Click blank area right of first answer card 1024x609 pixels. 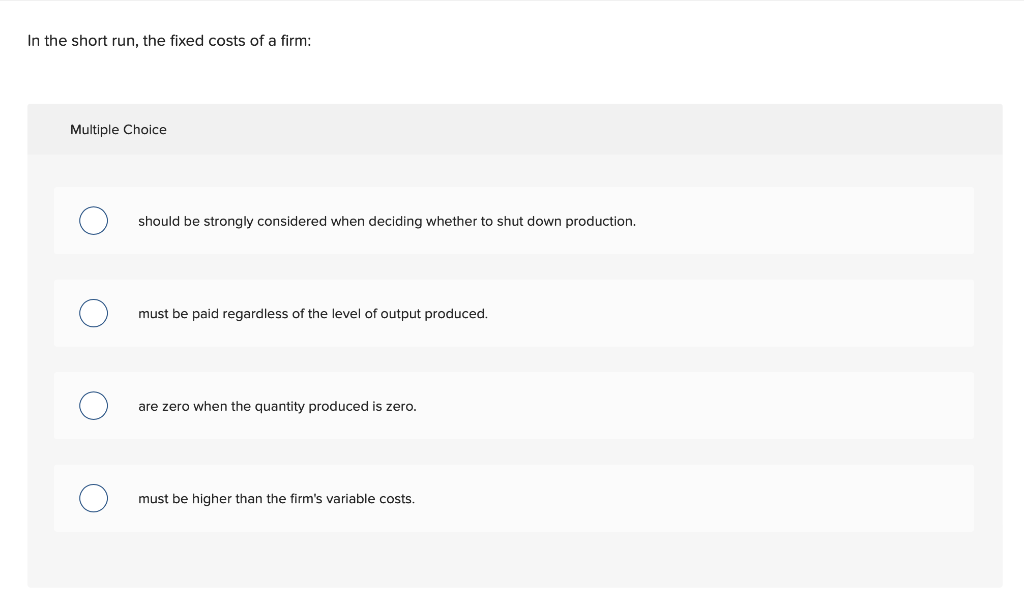coord(803,221)
